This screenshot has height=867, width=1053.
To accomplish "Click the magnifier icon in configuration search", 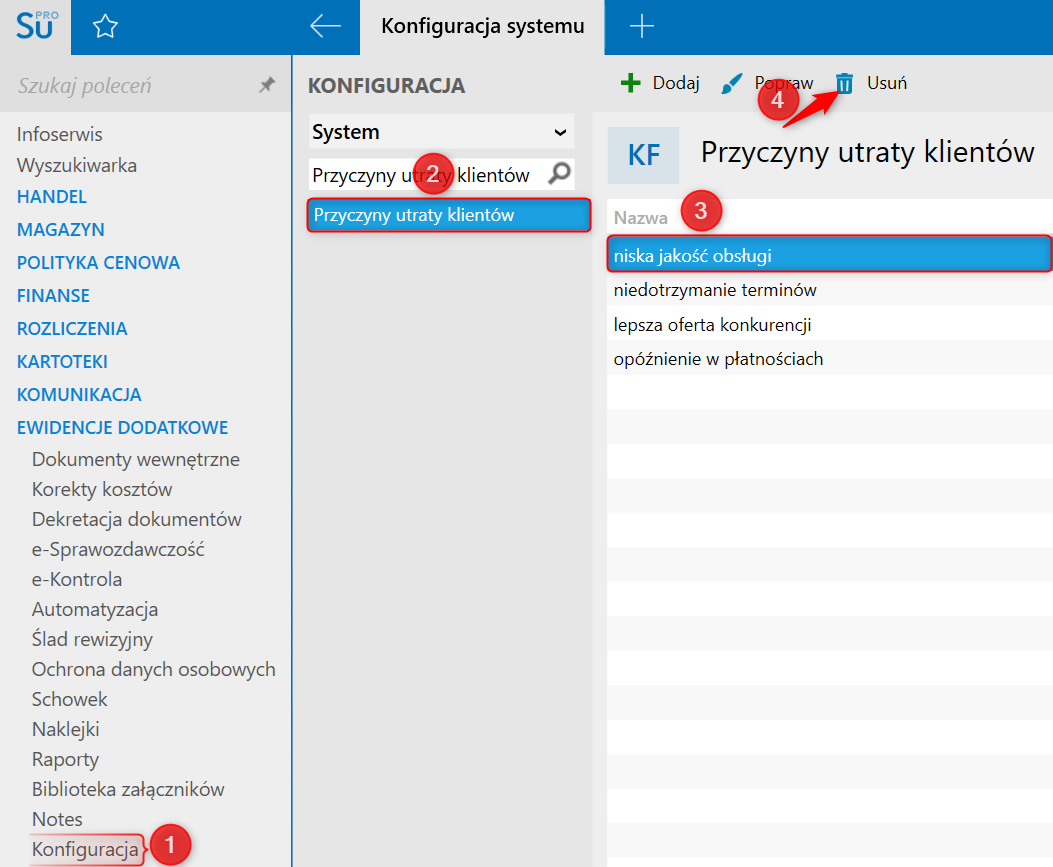I will point(559,174).
